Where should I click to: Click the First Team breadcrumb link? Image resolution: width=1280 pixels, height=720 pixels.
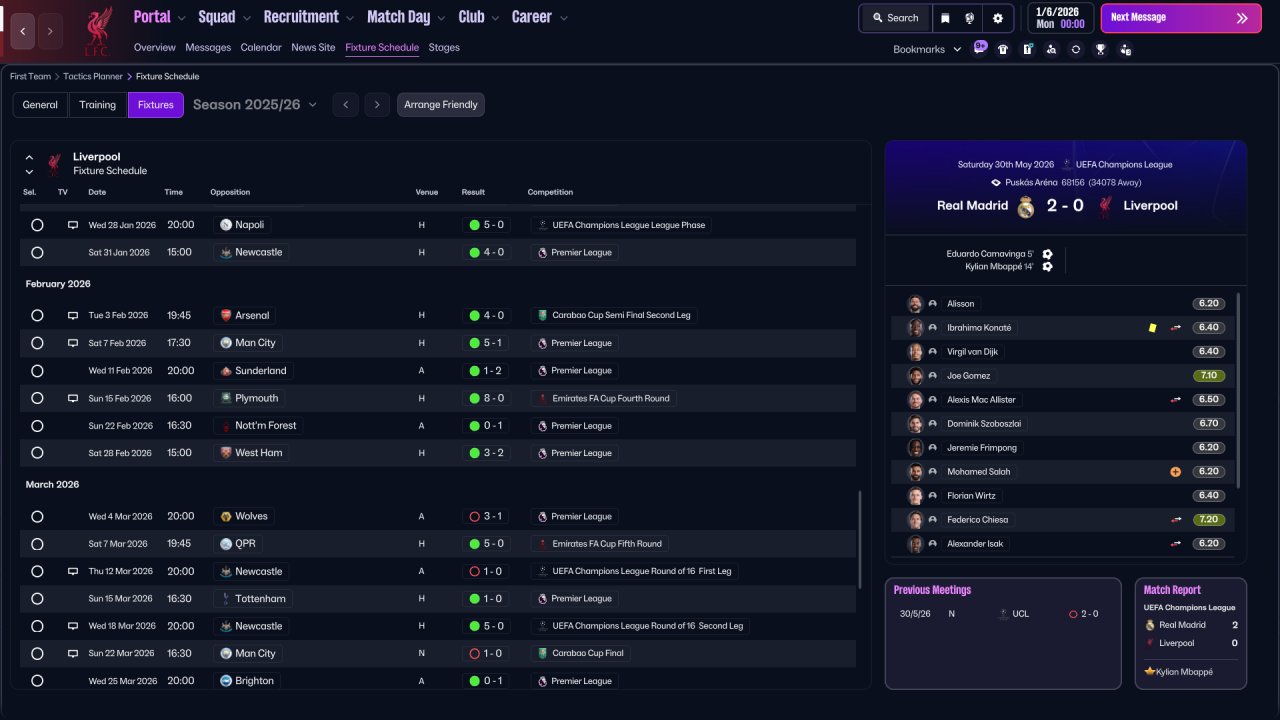point(30,76)
